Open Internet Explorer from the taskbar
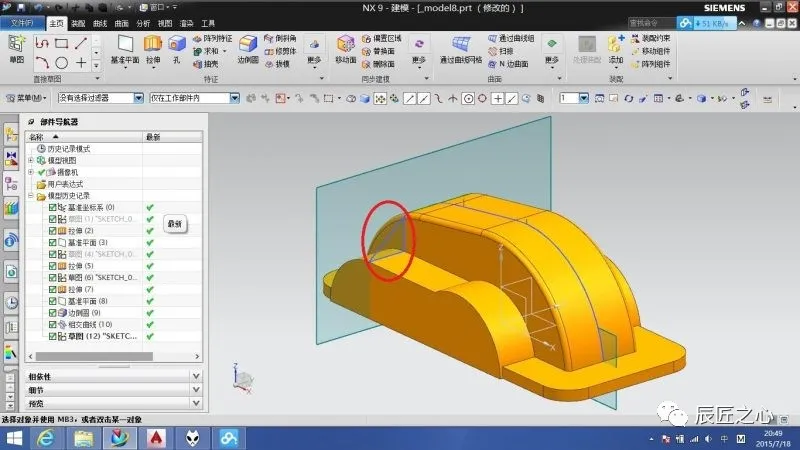This screenshot has height=450, width=800. (x=45, y=437)
